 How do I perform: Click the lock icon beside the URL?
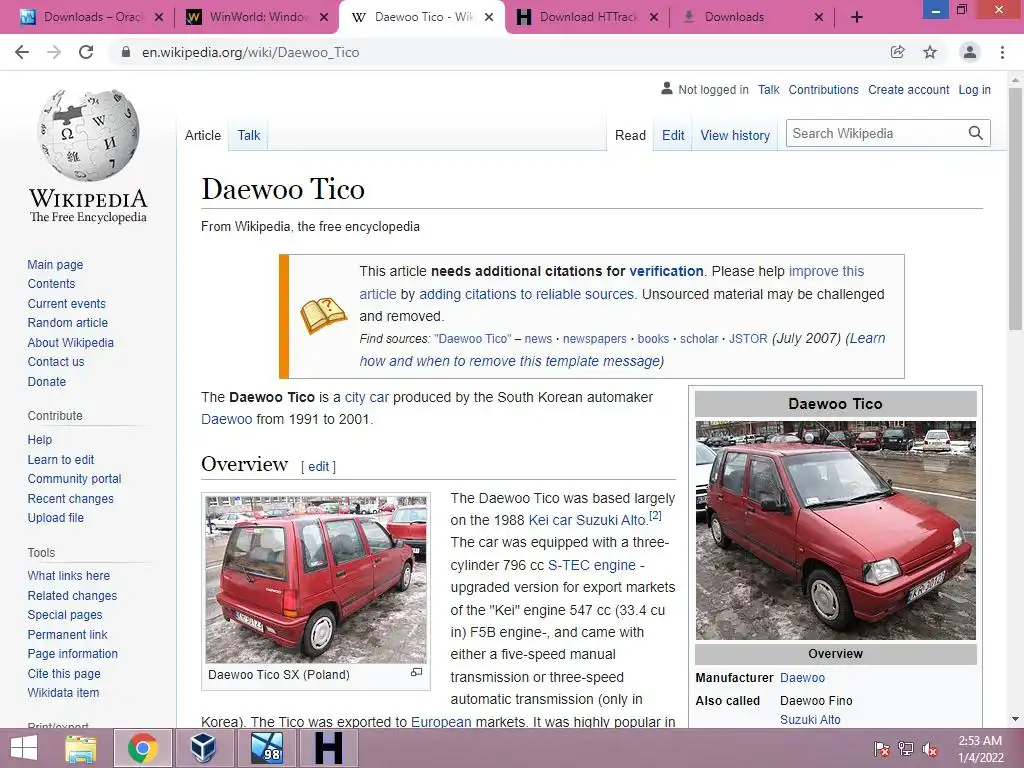click(x=126, y=52)
